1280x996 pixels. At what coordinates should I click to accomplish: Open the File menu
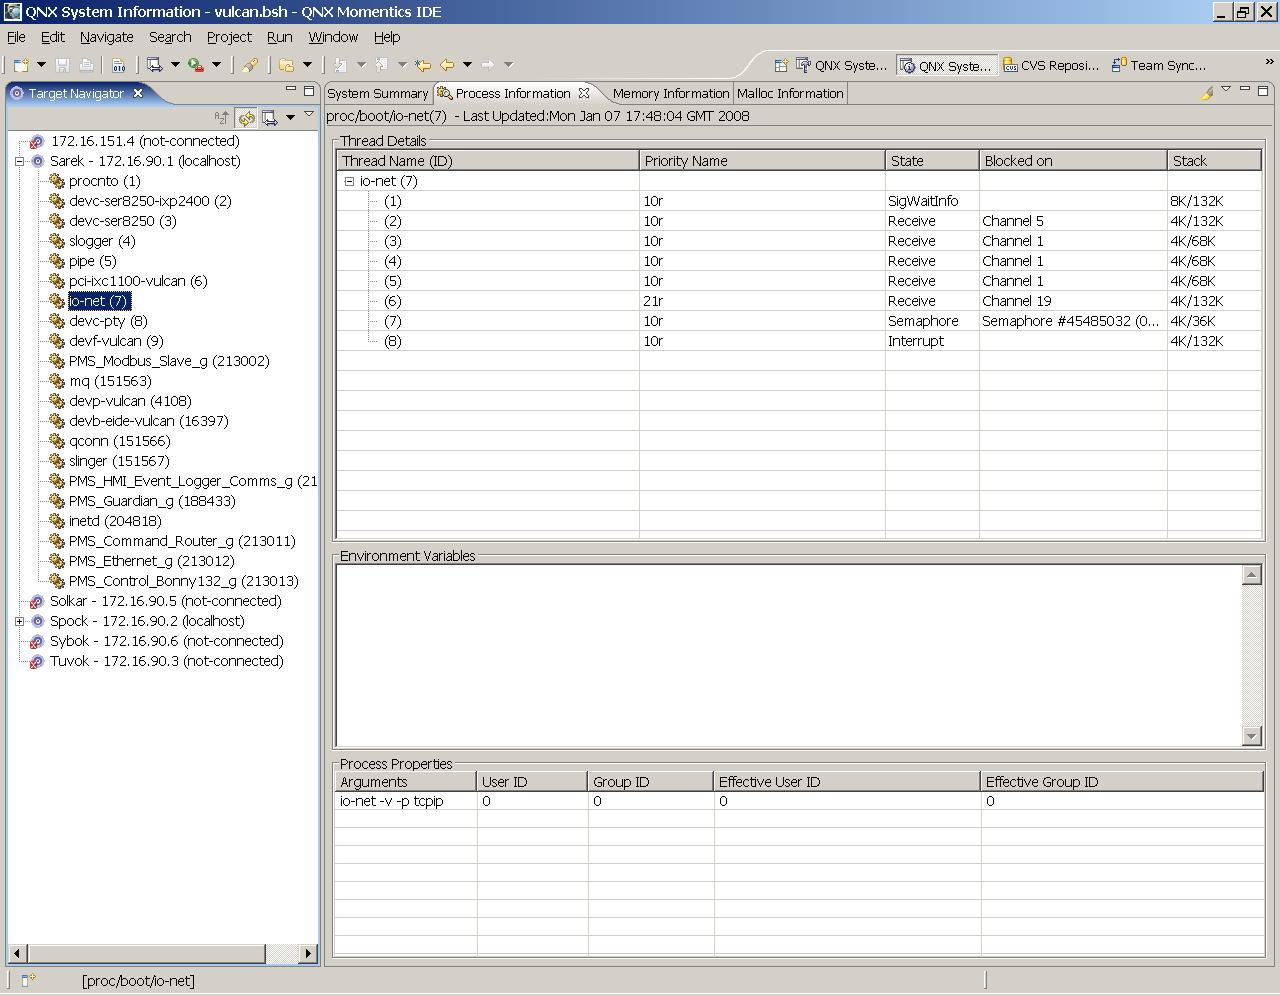point(16,37)
